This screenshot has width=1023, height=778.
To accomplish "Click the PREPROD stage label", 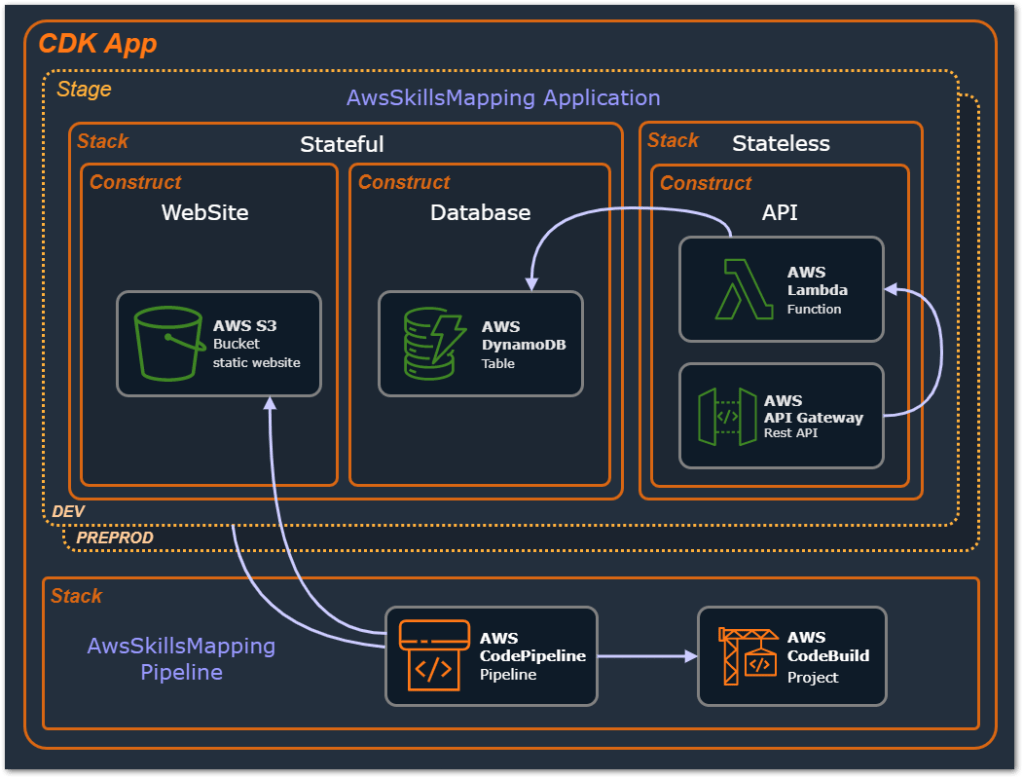I will tap(115, 538).
